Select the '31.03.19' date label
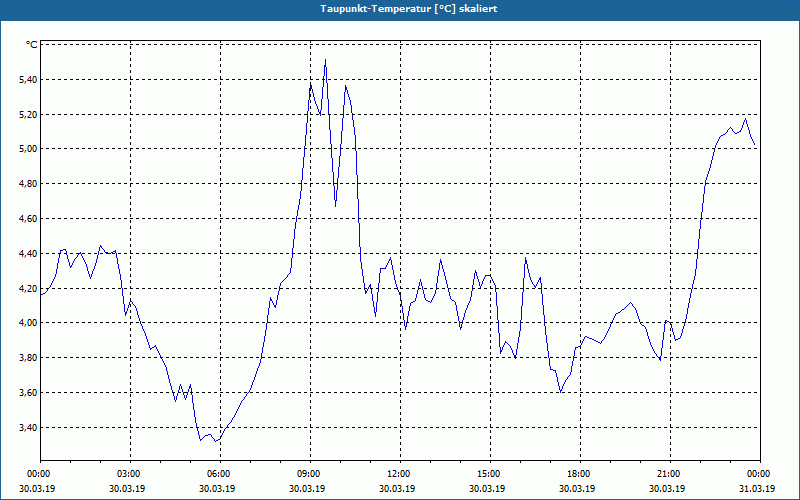Screen dimensions: 800x500 pyautogui.click(x=758, y=488)
